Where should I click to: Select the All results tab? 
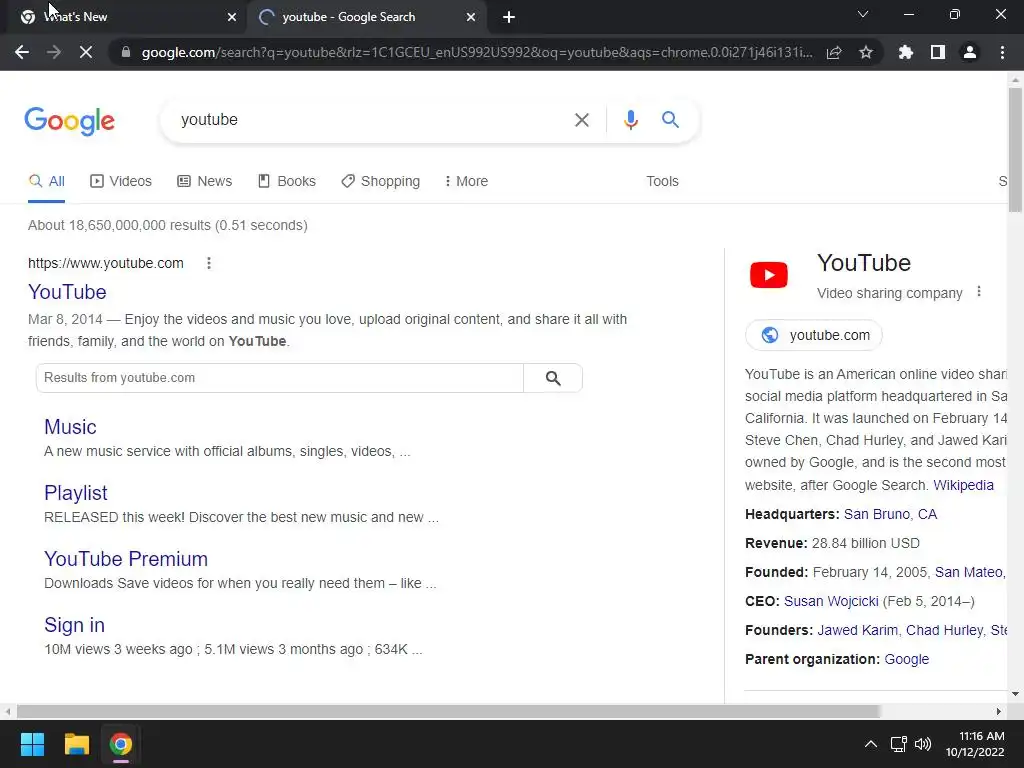(46, 182)
